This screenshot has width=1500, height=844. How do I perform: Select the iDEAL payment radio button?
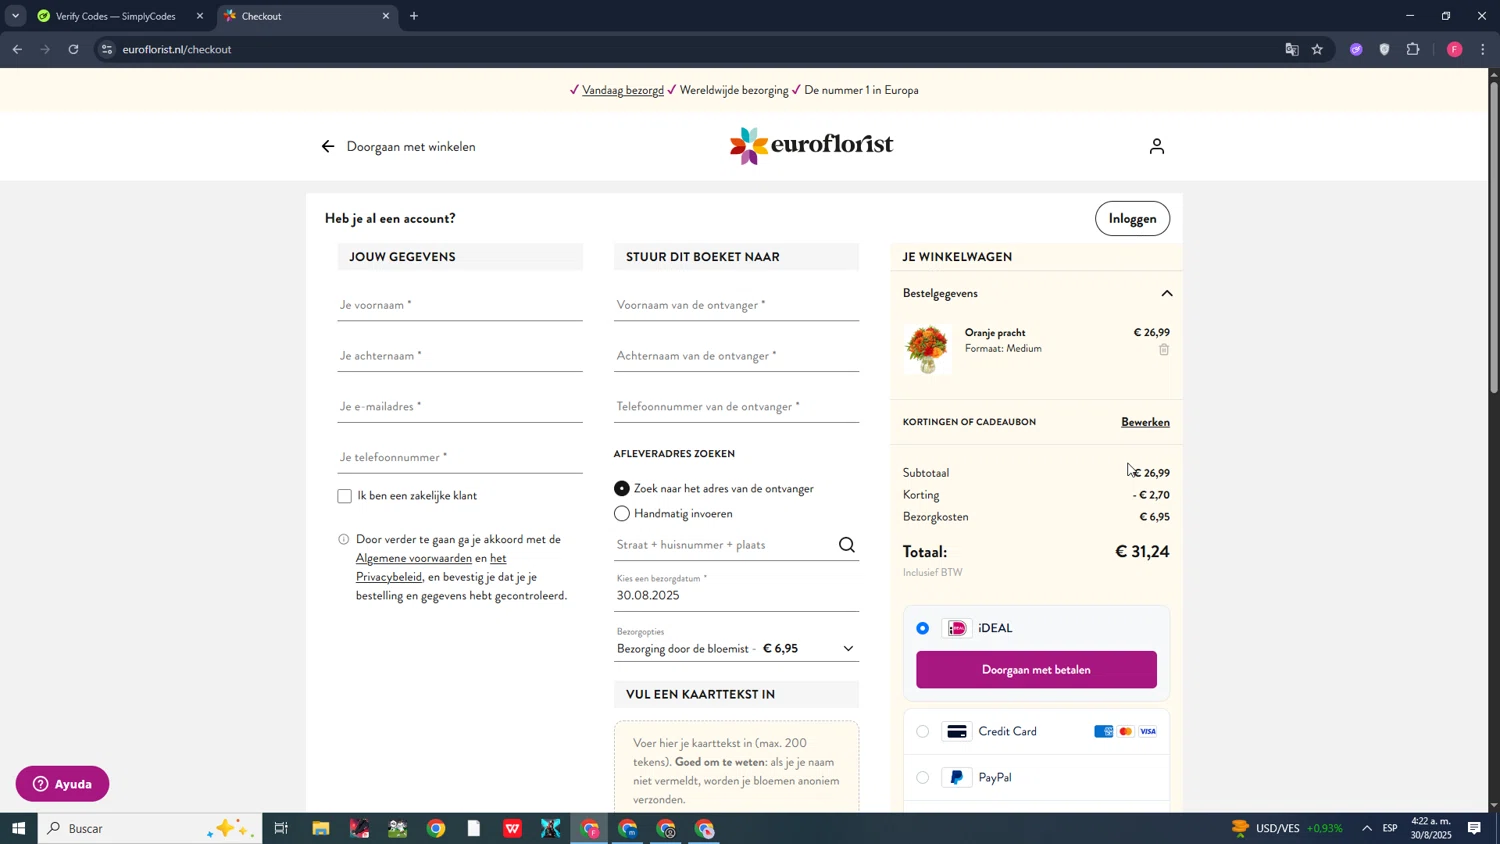pyautogui.click(x=923, y=628)
